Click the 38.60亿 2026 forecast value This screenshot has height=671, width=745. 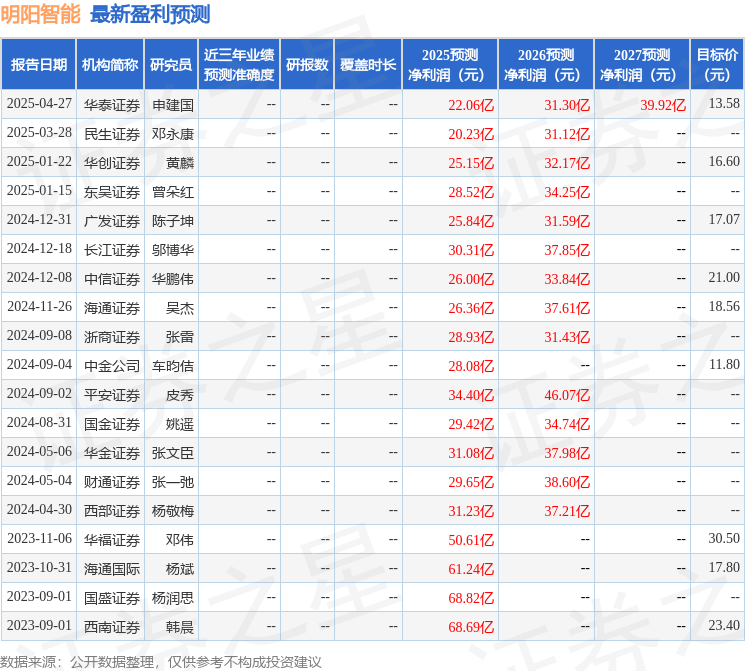[567, 482]
